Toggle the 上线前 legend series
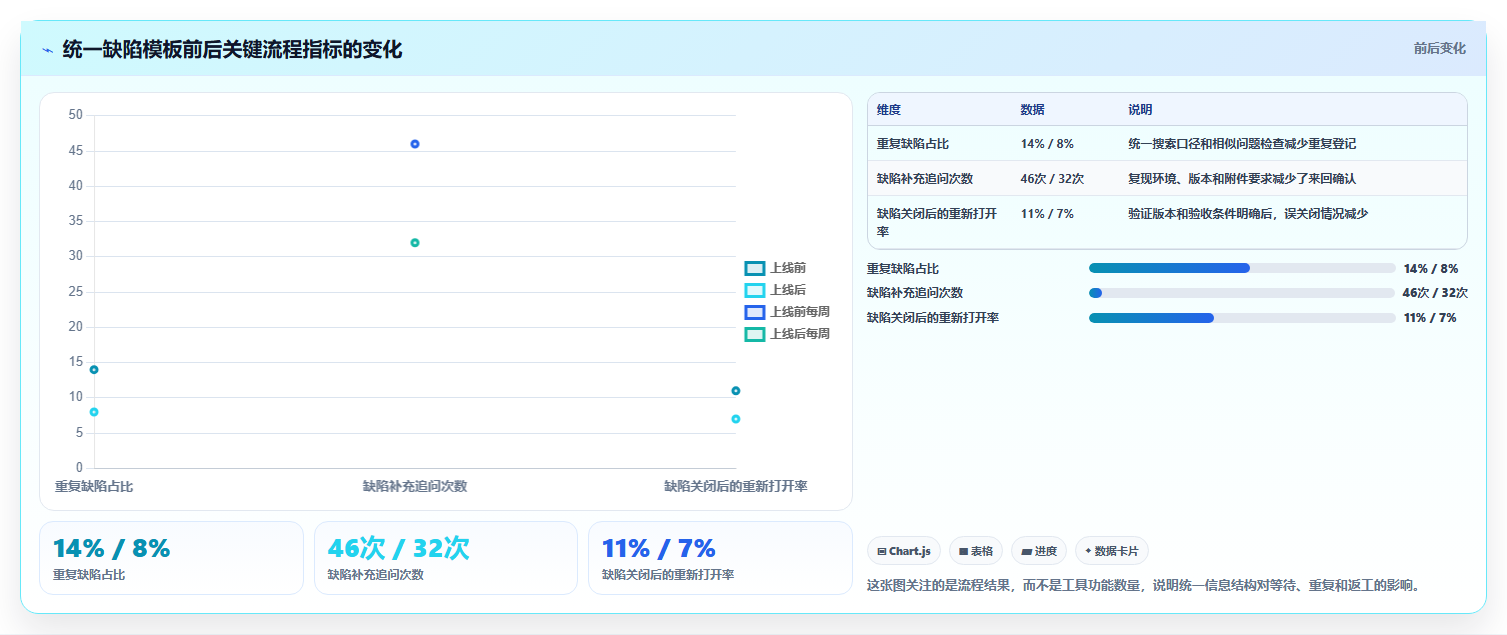 pos(775,268)
